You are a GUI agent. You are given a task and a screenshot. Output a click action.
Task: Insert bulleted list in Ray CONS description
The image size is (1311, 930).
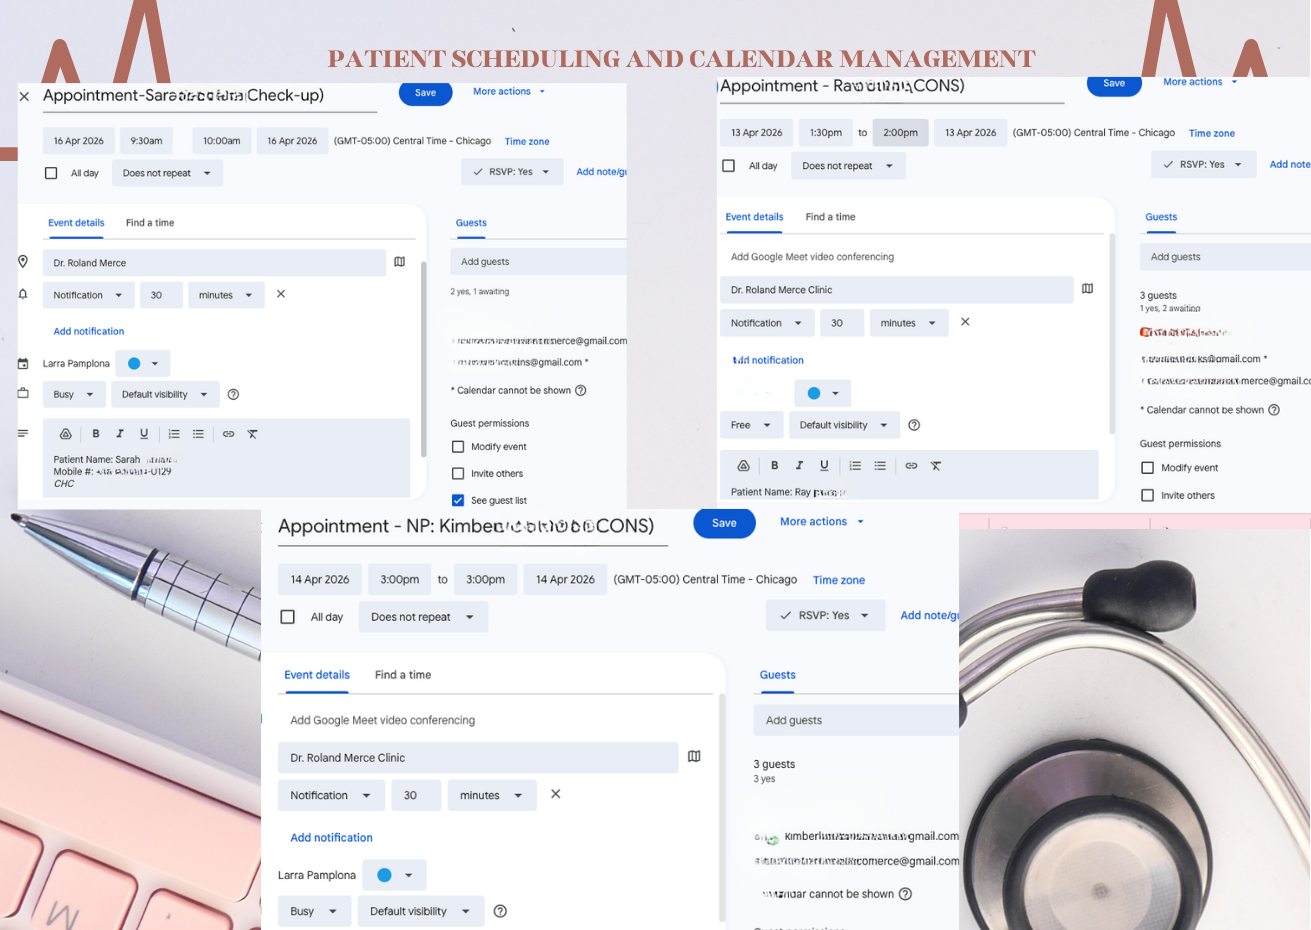[880, 466]
